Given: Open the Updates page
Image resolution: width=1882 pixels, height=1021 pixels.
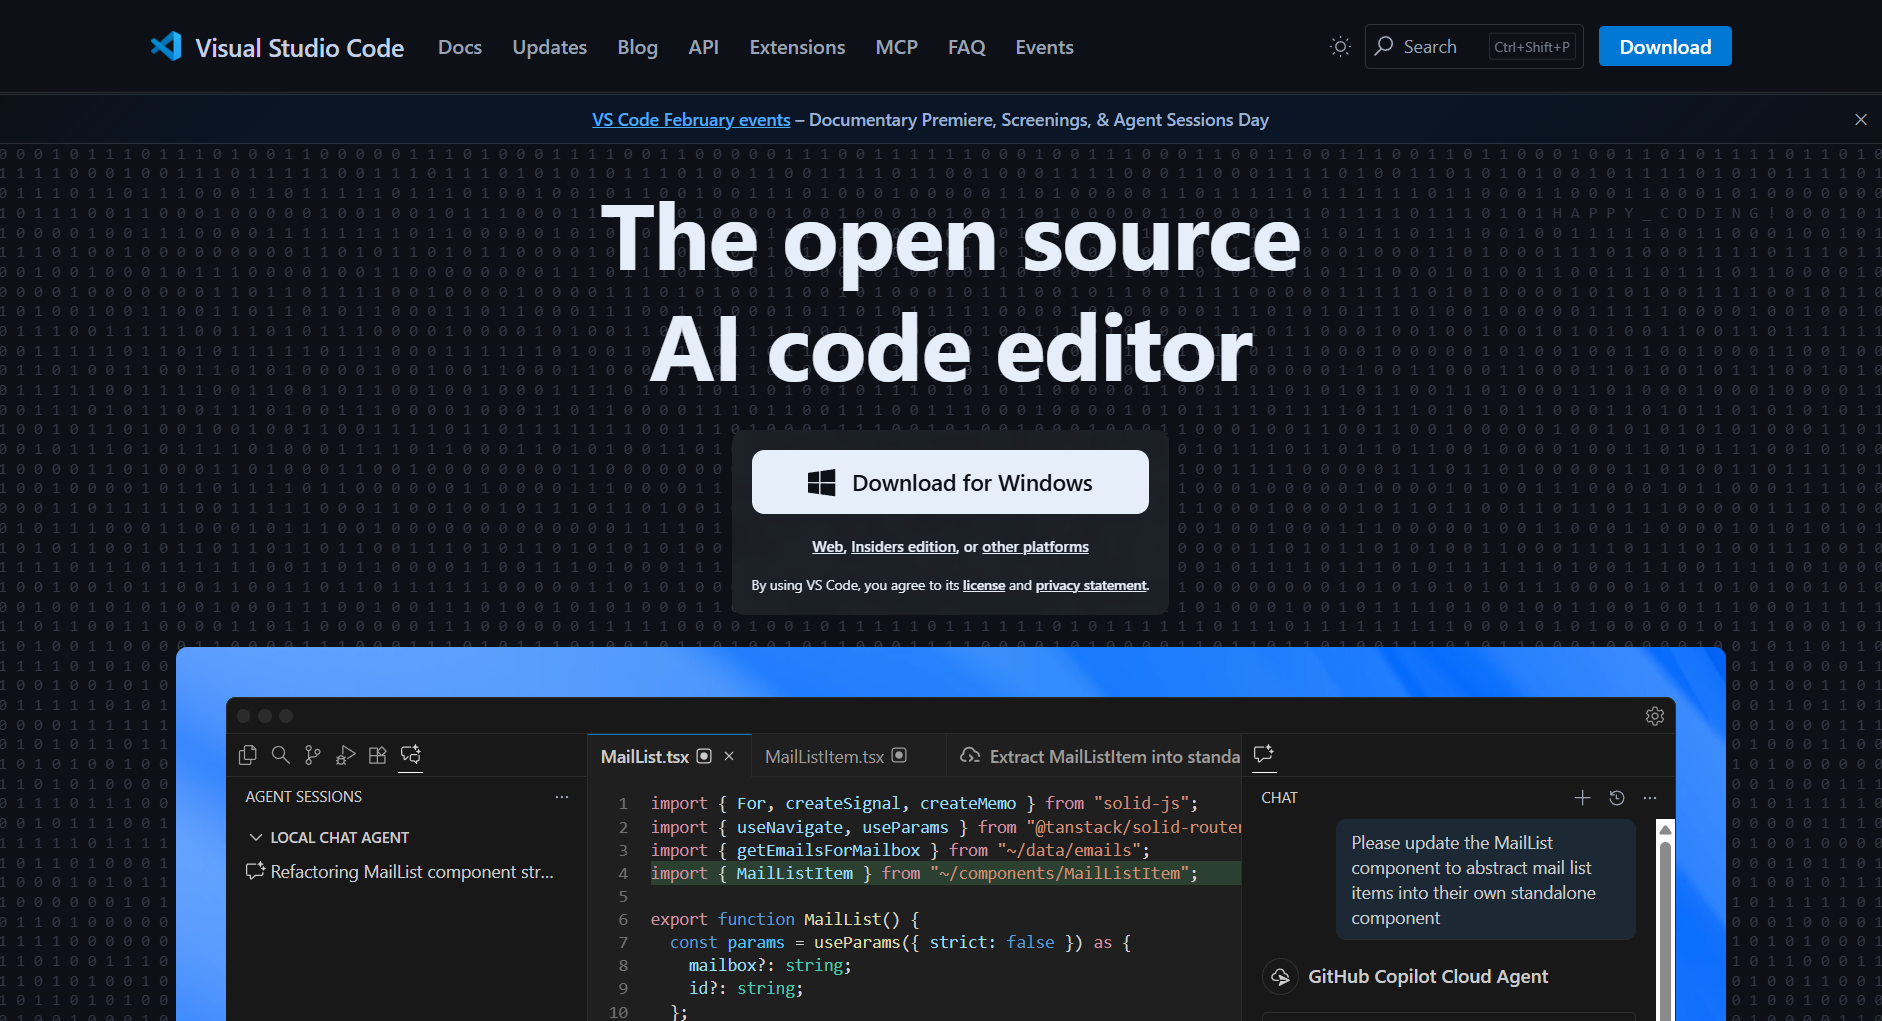Looking at the screenshot, I should click(x=549, y=47).
